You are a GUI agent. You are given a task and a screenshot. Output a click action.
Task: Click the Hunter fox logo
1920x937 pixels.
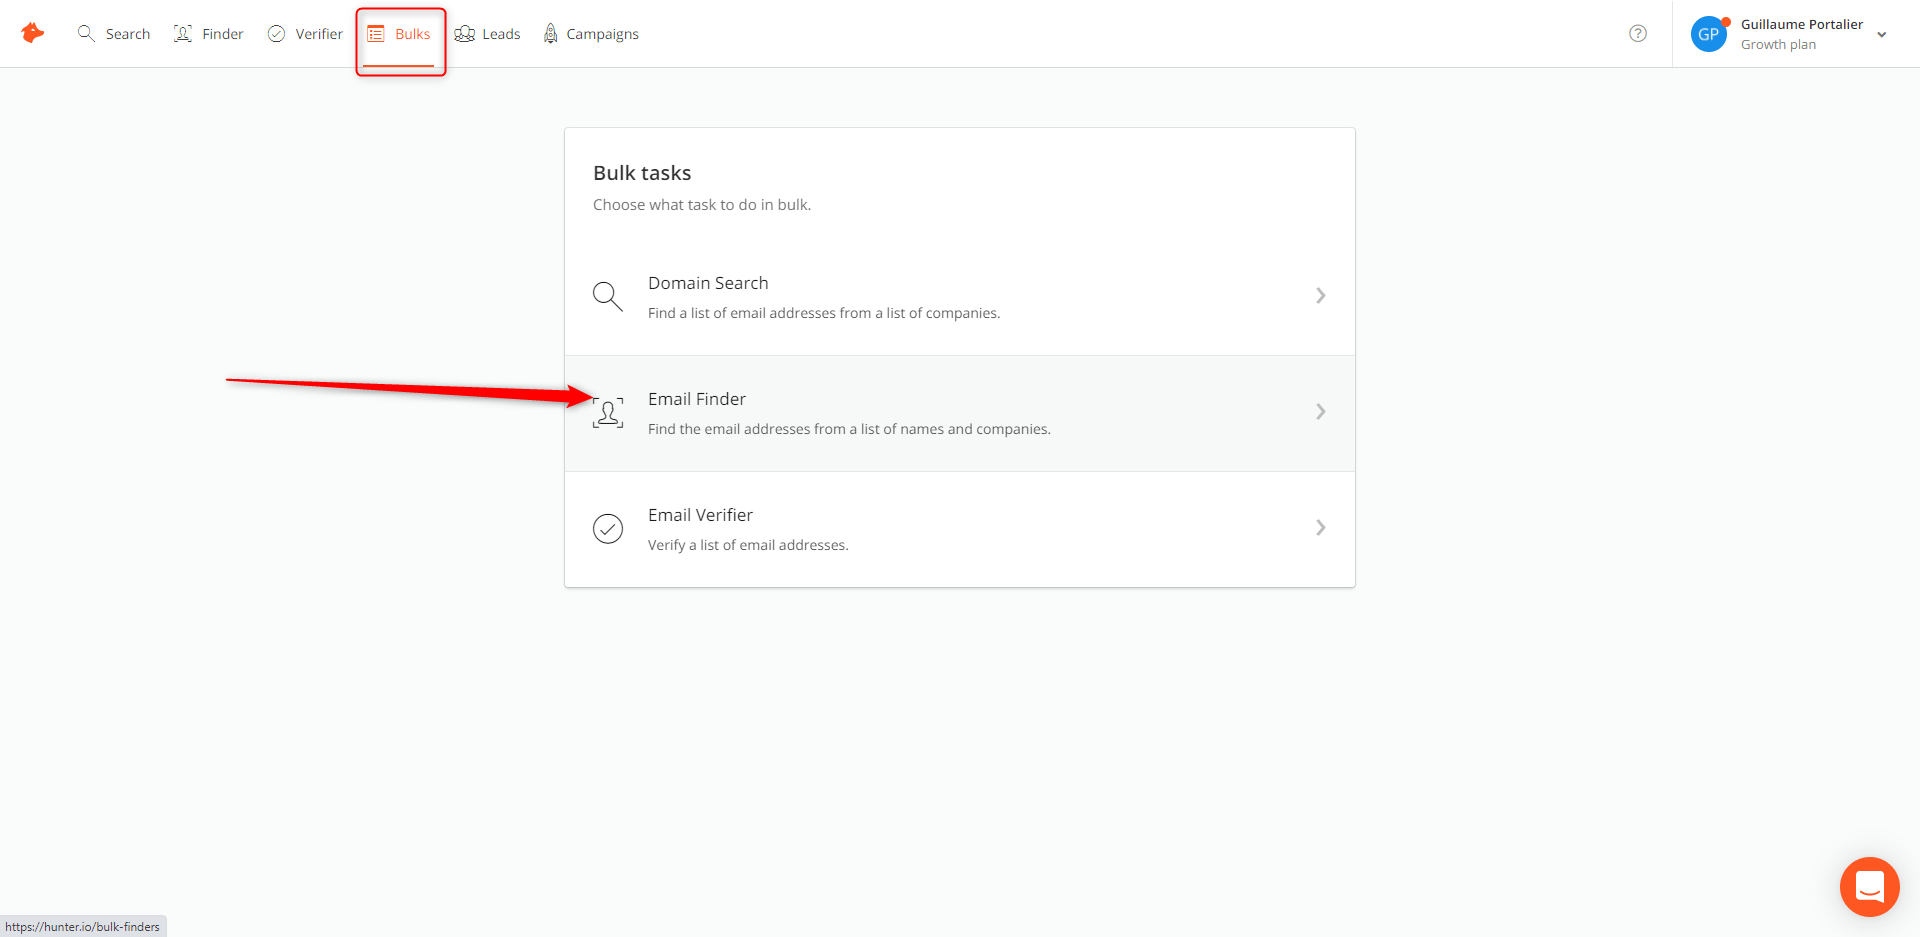point(33,33)
